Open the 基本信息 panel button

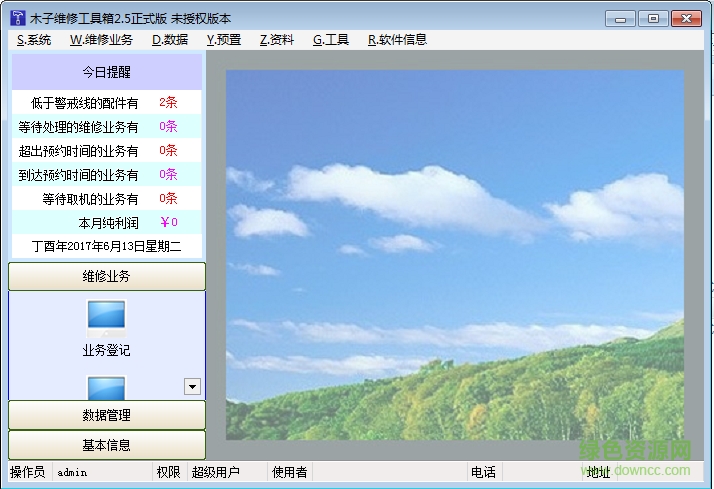107,445
